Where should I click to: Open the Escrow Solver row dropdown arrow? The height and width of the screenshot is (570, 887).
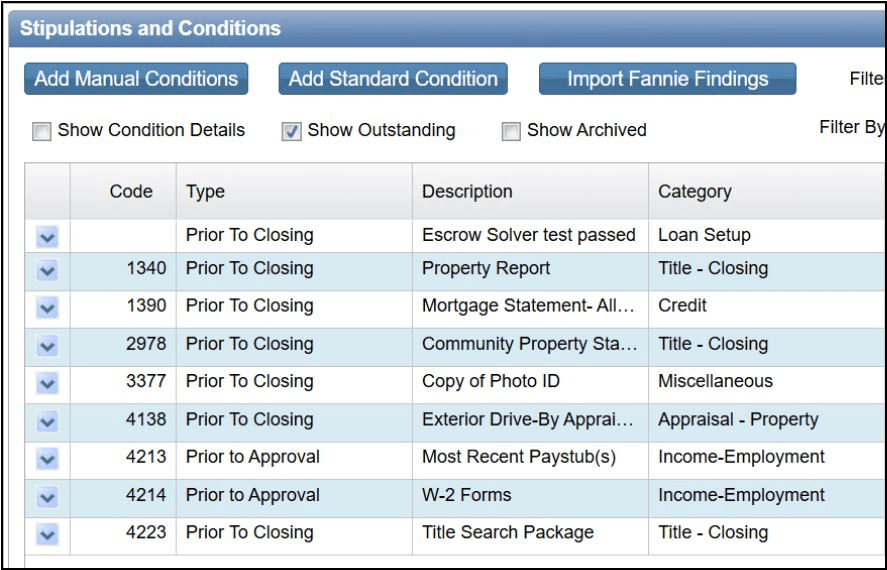coord(47,237)
